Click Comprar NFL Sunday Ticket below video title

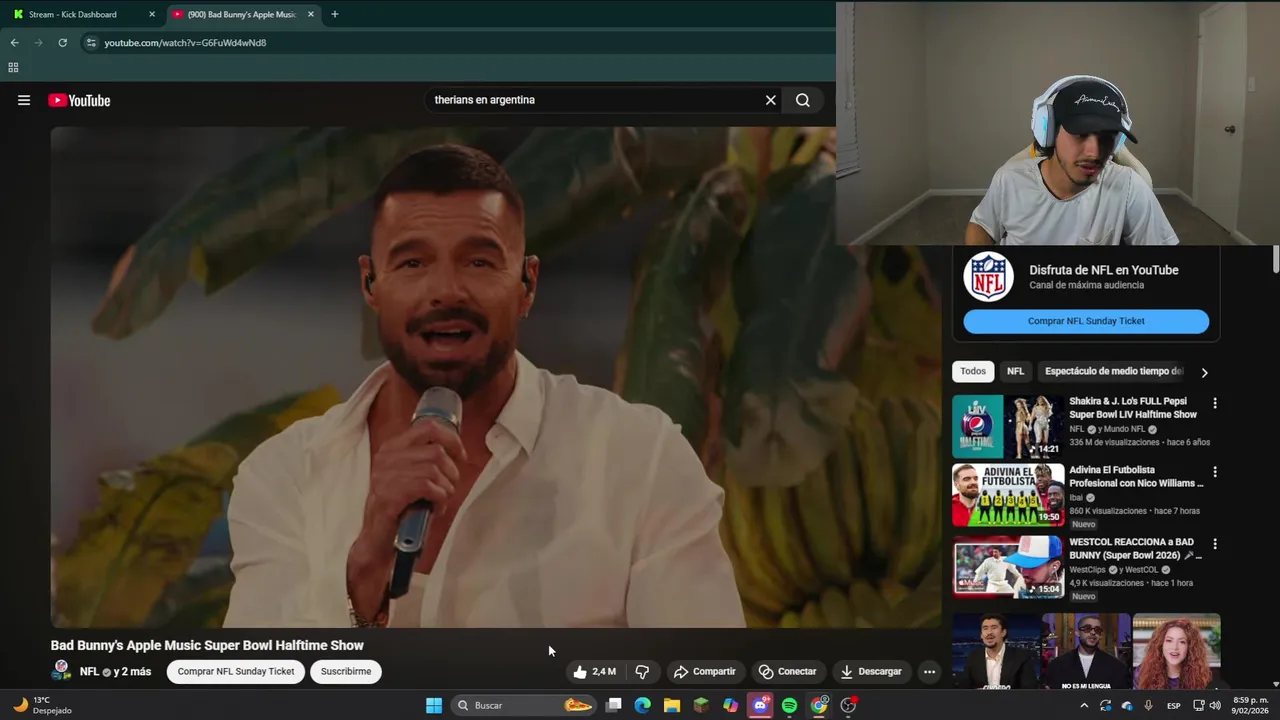(x=236, y=671)
